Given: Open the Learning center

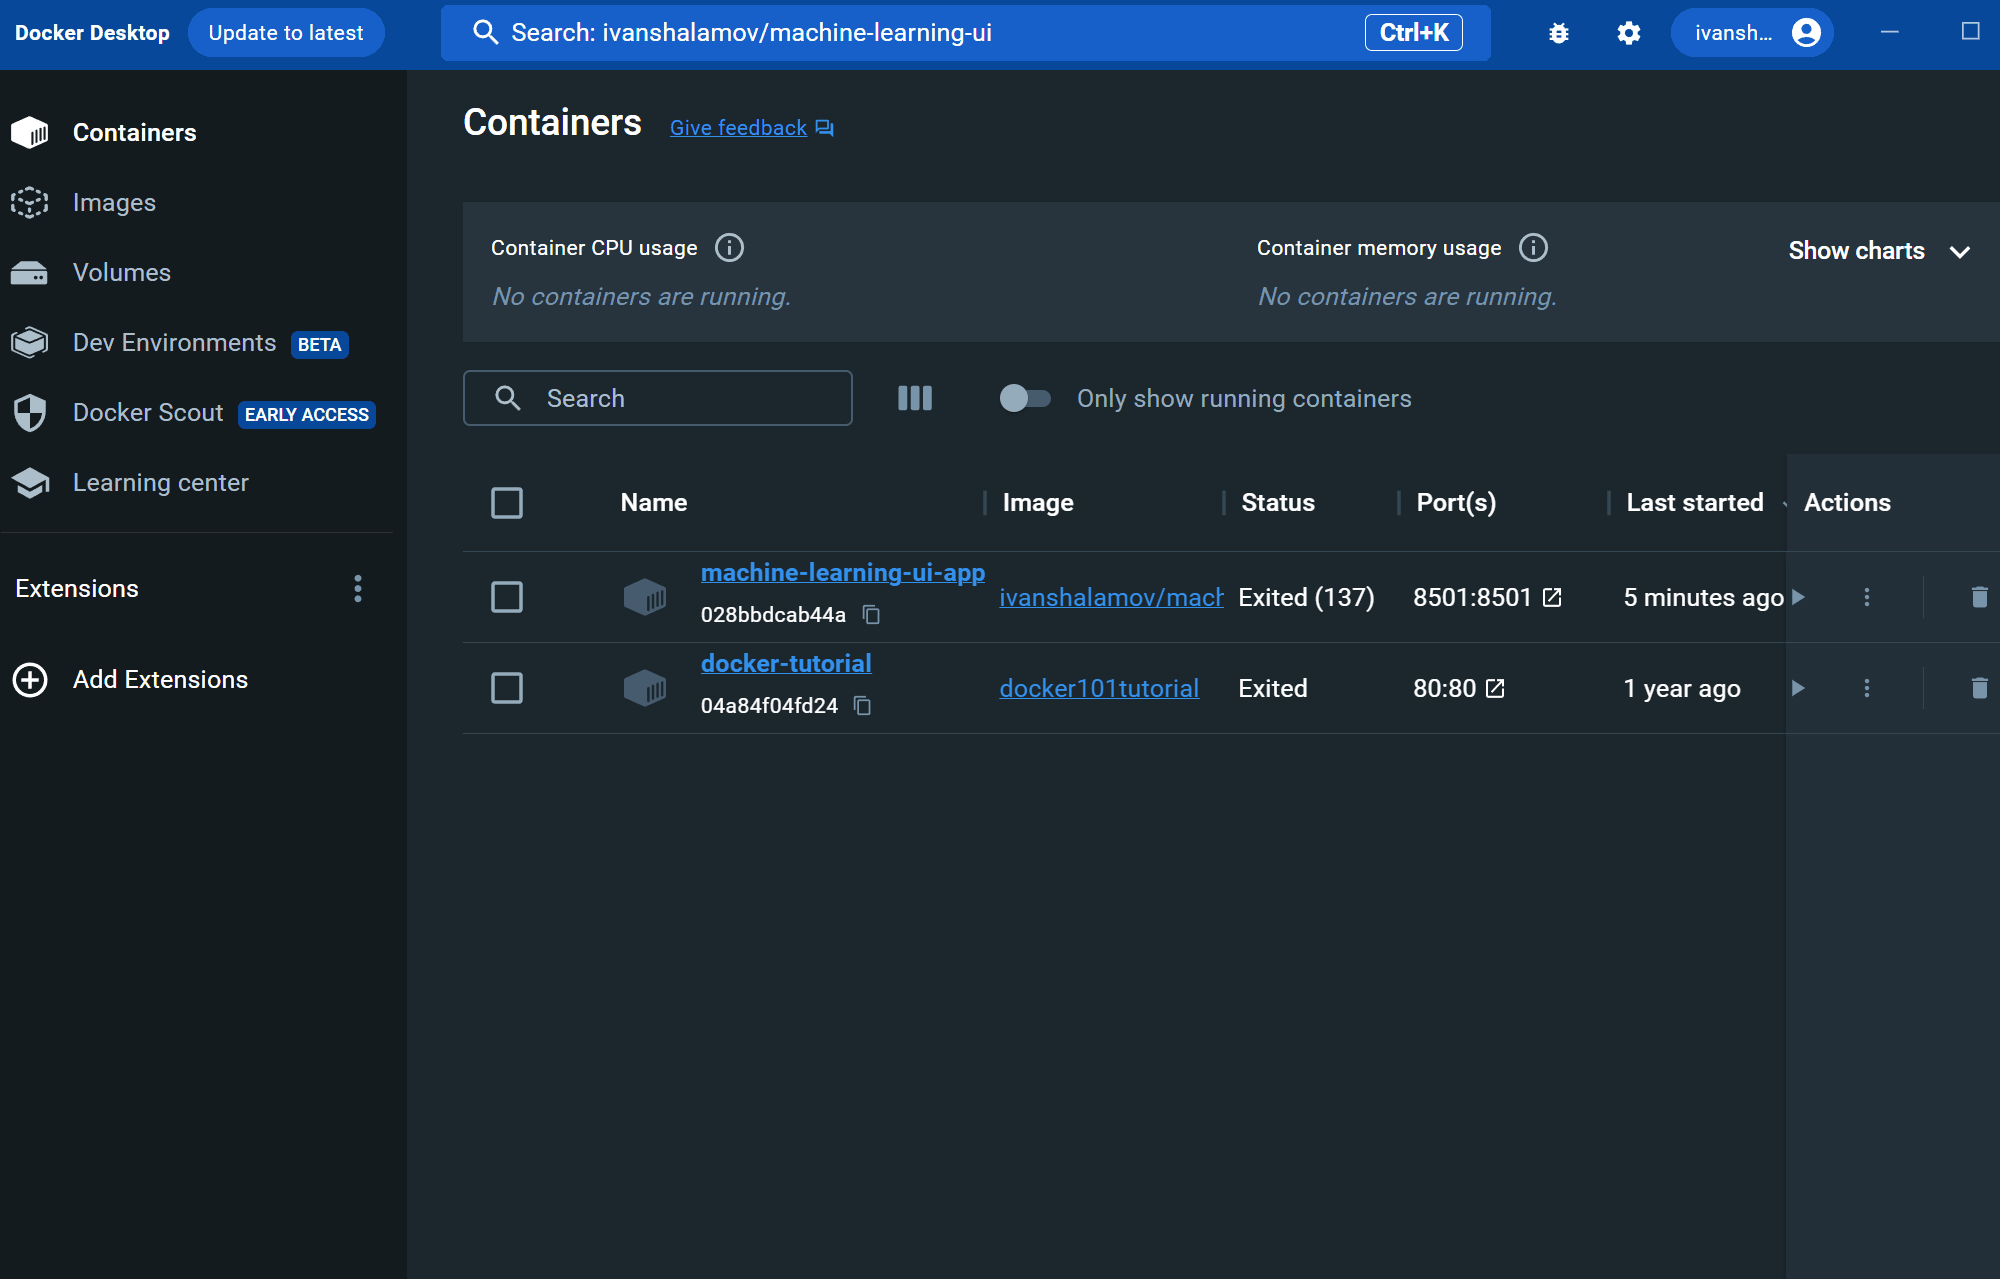Looking at the screenshot, I should (160, 482).
